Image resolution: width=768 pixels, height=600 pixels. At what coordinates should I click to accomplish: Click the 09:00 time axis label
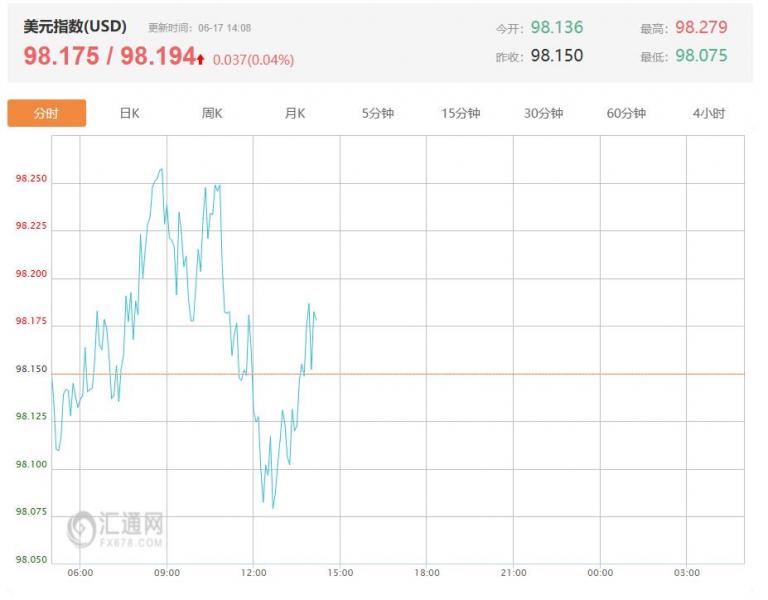[x=167, y=573]
